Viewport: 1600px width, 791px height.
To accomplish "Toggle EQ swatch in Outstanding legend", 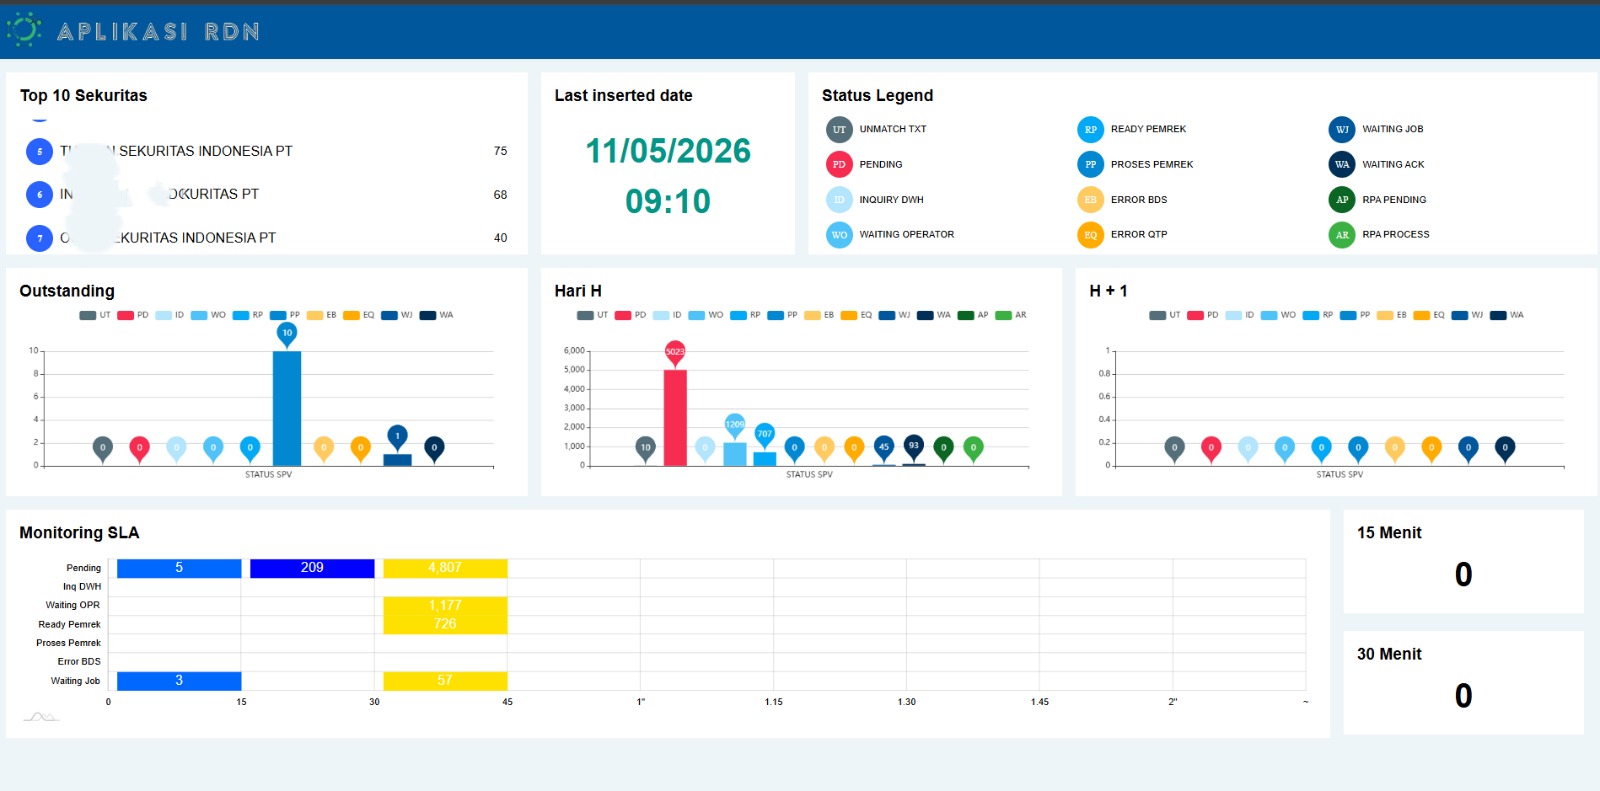I will 359,315.
